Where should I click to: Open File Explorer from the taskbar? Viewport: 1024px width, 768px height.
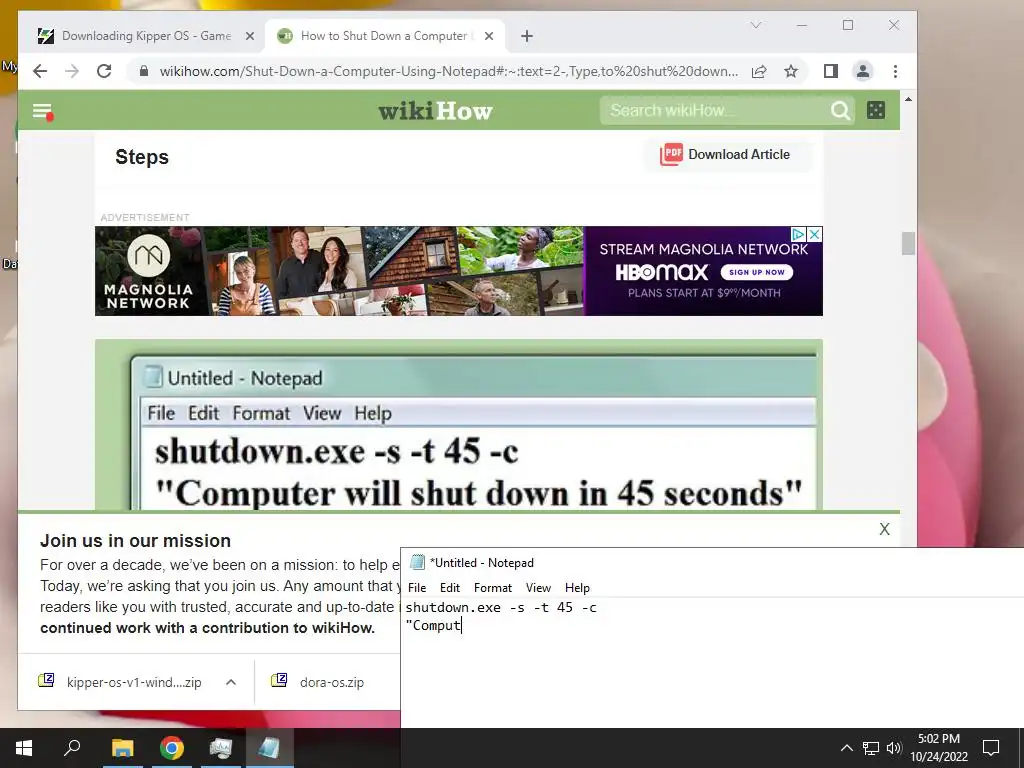click(122, 748)
